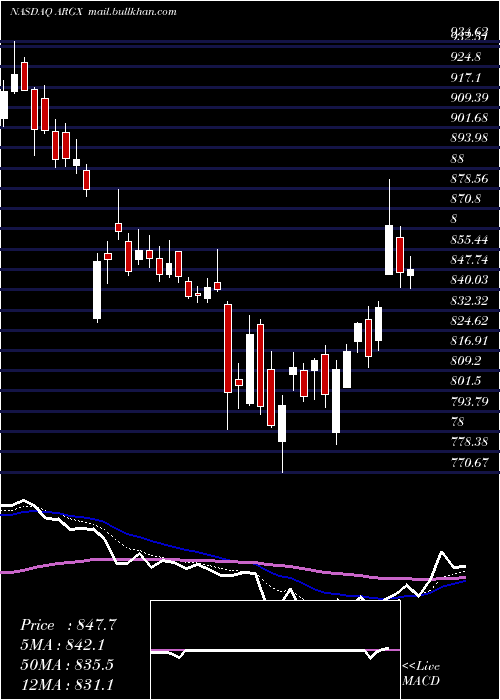Click the 801.5 price axis label
This screenshot has width=500, height=700.
point(465,381)
